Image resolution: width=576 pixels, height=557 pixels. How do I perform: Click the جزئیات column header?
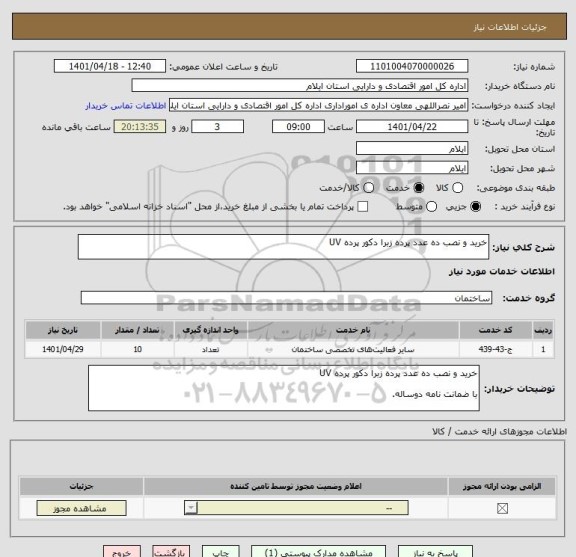tap(81, 486)
